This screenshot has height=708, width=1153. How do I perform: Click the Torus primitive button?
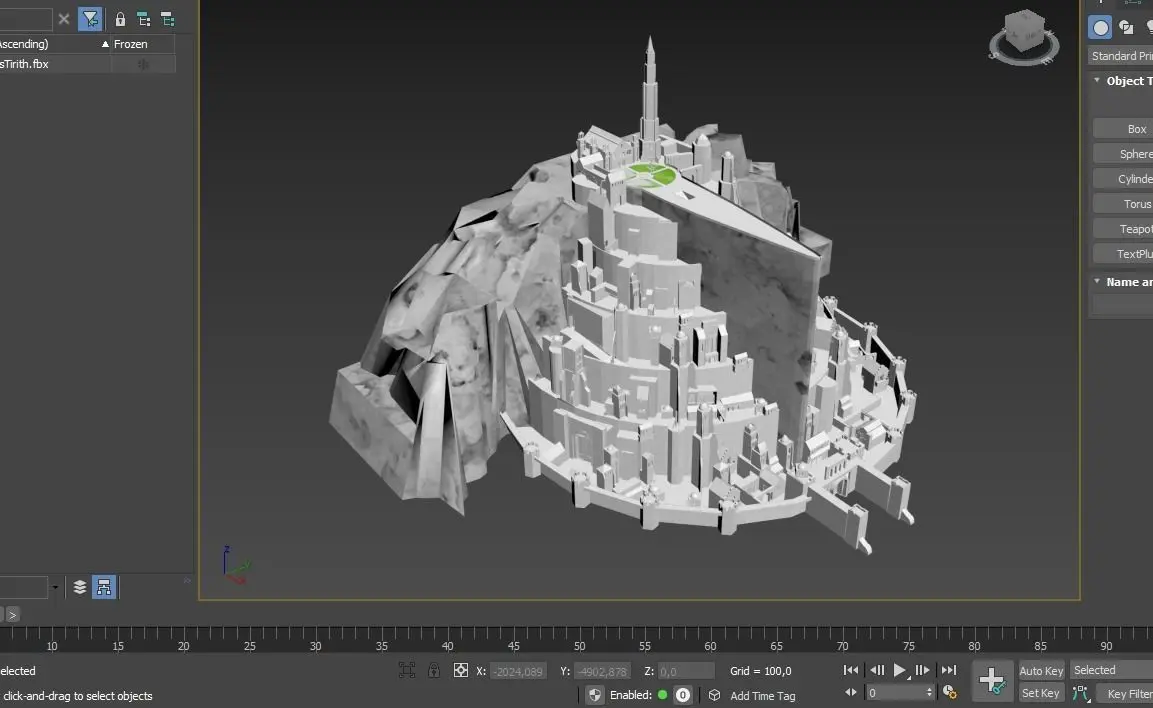click(x=1124, y=204)
